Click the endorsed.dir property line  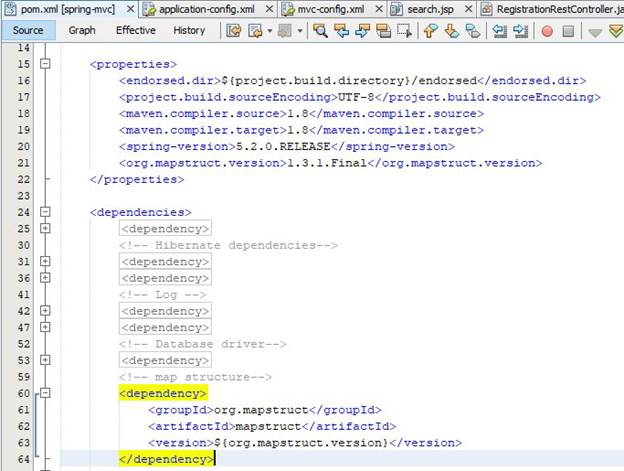(353, 81)
